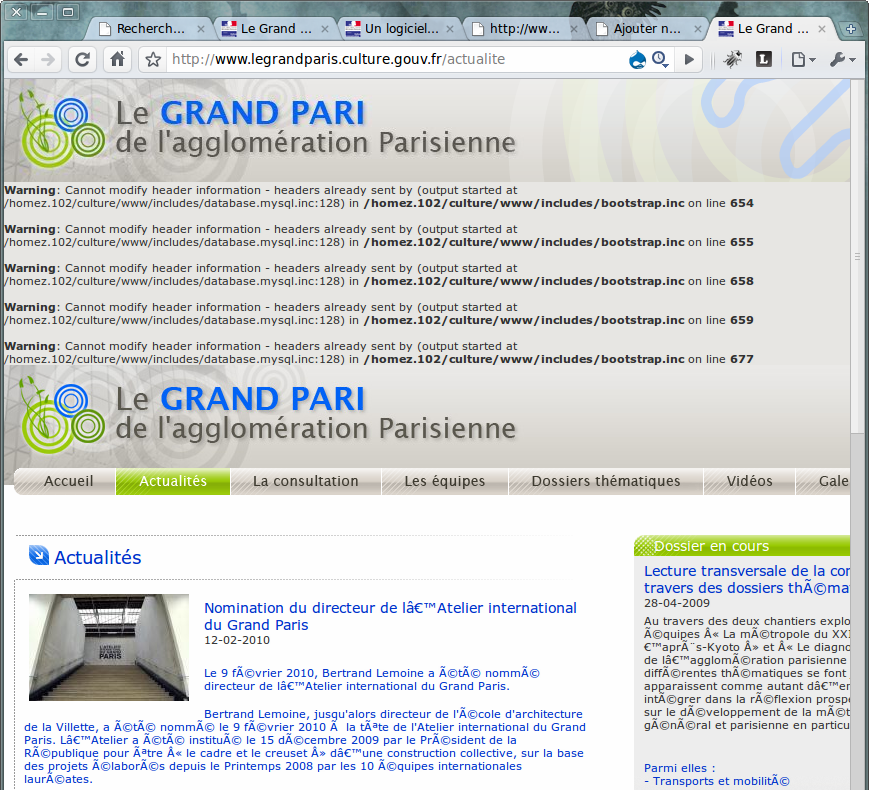Open the Les équipes menu item

click(x=444, y=481)
